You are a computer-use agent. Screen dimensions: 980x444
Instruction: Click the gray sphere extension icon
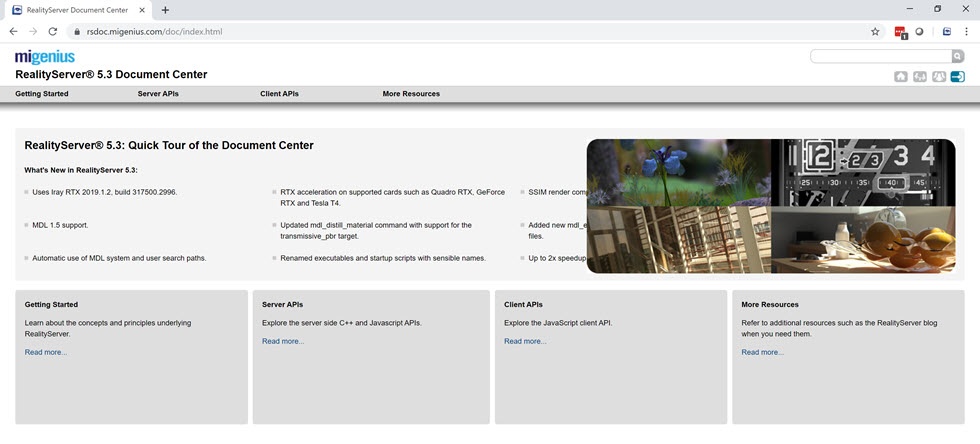pyautogui.click(x=919, y=31)
